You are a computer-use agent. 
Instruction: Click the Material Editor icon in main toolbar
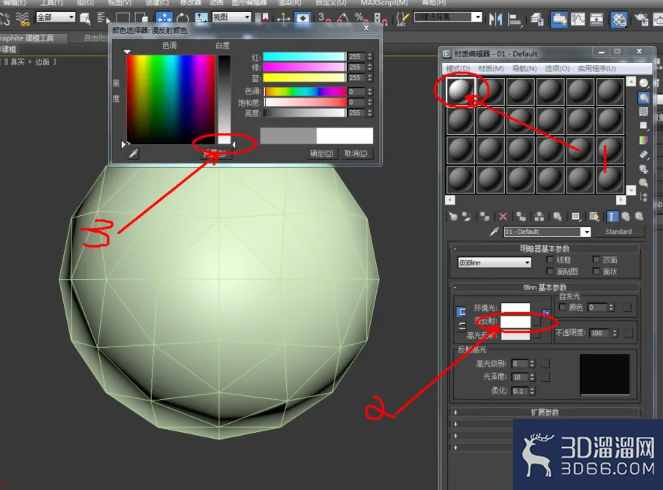[x=619, y=19]
